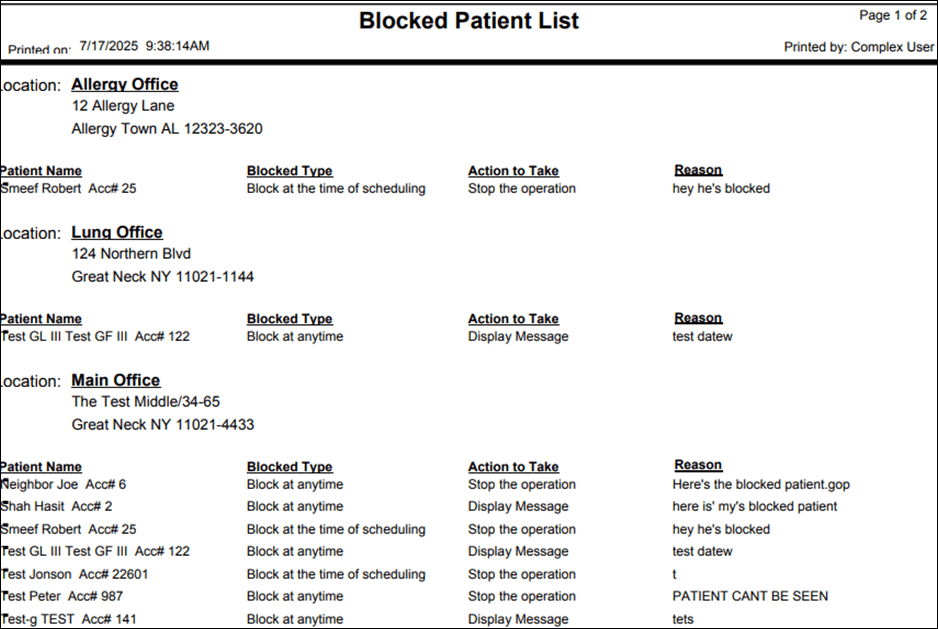Click reason "Here's the blocked patient.gop"
This screenshot has width=938, height=629.
pos(761,485)
